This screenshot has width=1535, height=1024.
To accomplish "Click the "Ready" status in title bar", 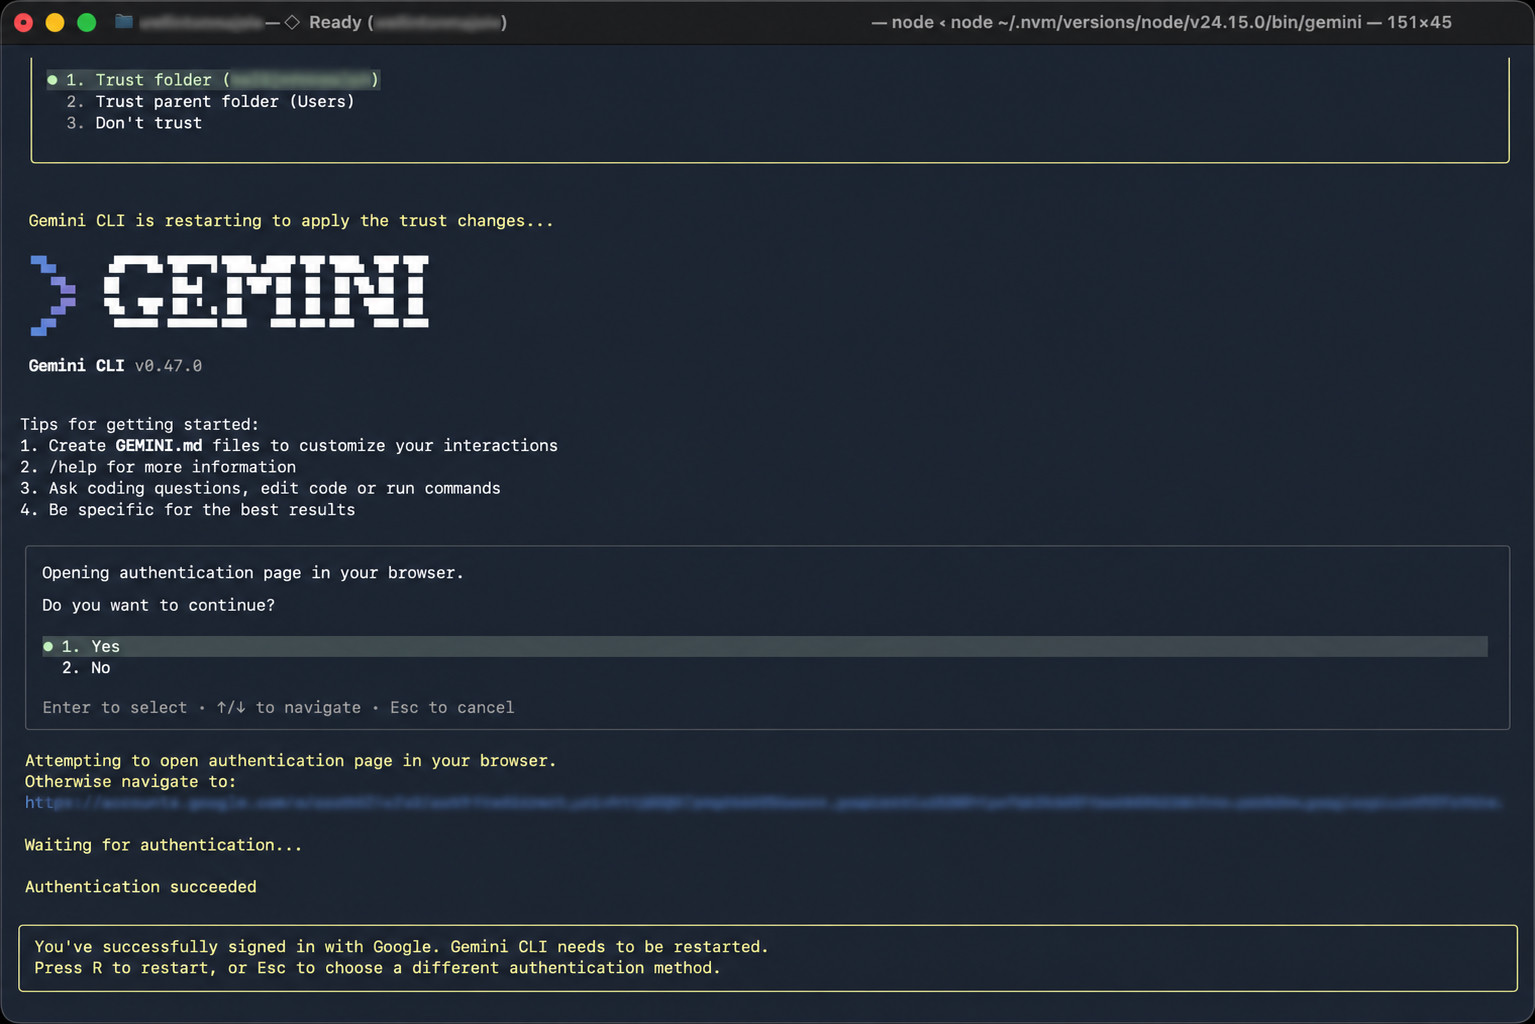I will [x=335, y=22].
